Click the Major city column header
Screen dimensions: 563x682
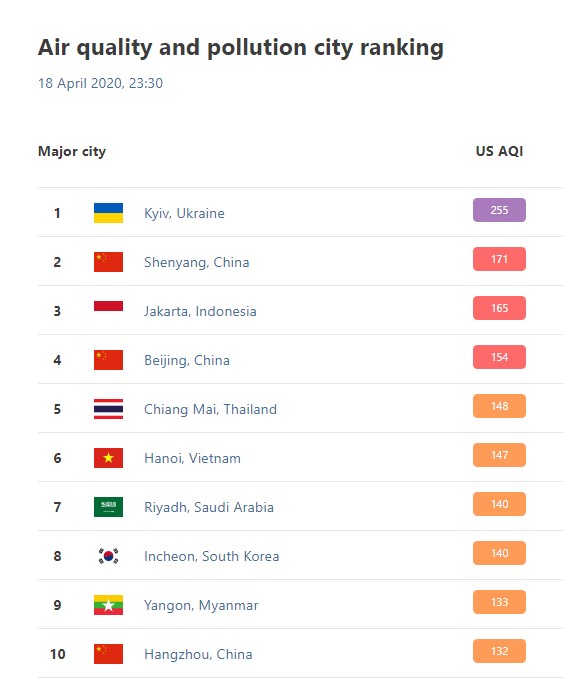pyautogui.click(x=72, y=151)
